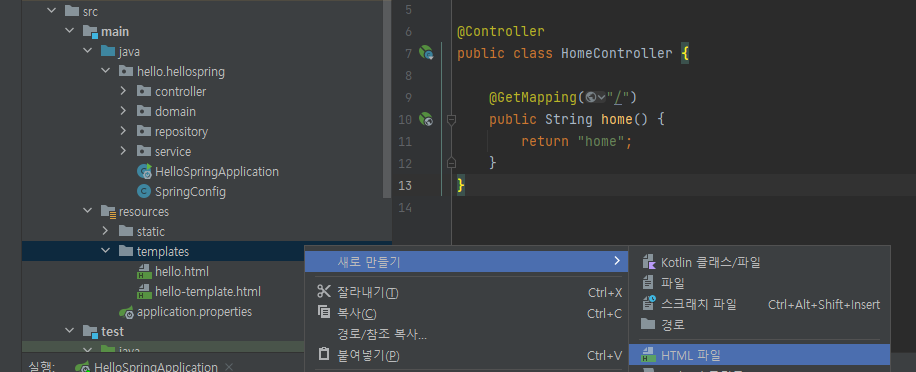
Task: Open the URL globe dropdown in @GetMapping
Action: click(x=596, y=97)
